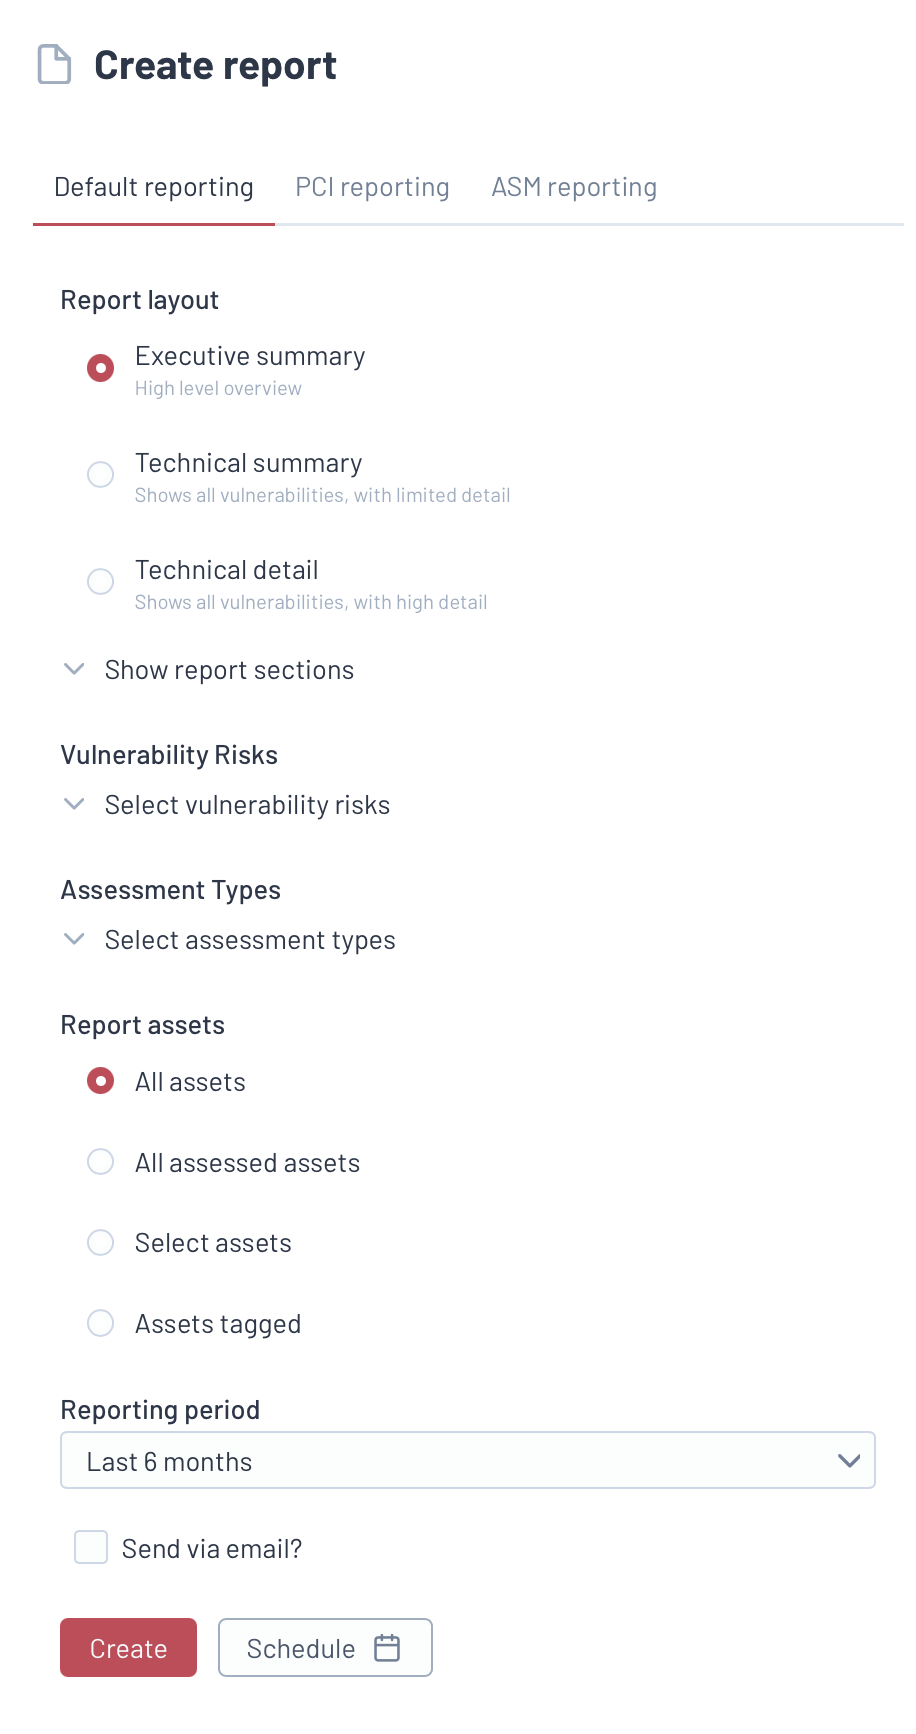916x1734 pixels.
Task: Expand Select assessment types
Action: tap(250, 940)
